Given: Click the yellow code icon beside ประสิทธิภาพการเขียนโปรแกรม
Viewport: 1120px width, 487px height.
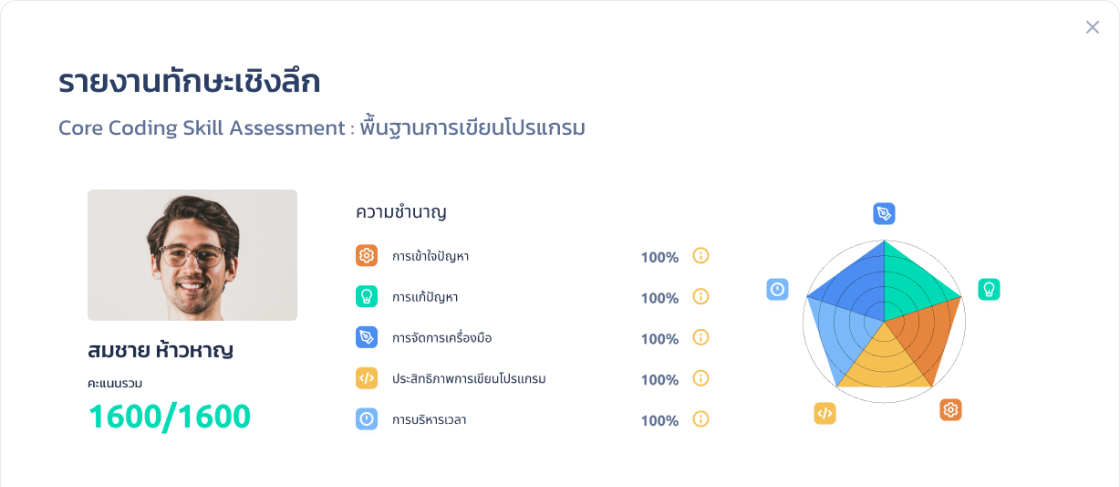Looking at the screenshot, I should tap(367, 379).
